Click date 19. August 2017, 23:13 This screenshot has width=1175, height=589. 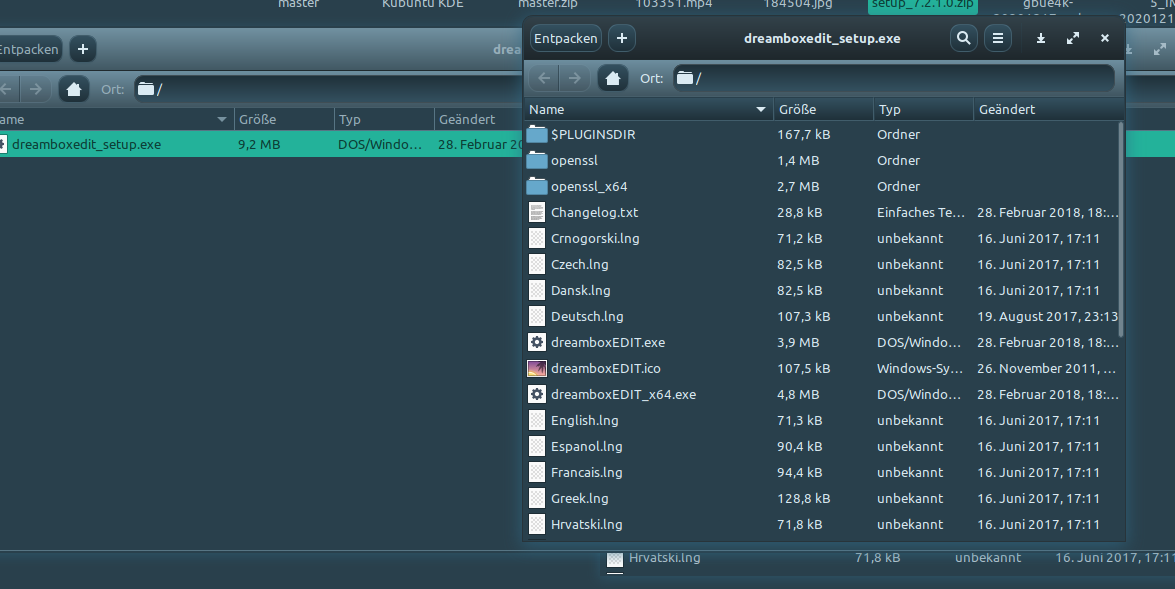pyautogui.click(x=1048, y=316)
